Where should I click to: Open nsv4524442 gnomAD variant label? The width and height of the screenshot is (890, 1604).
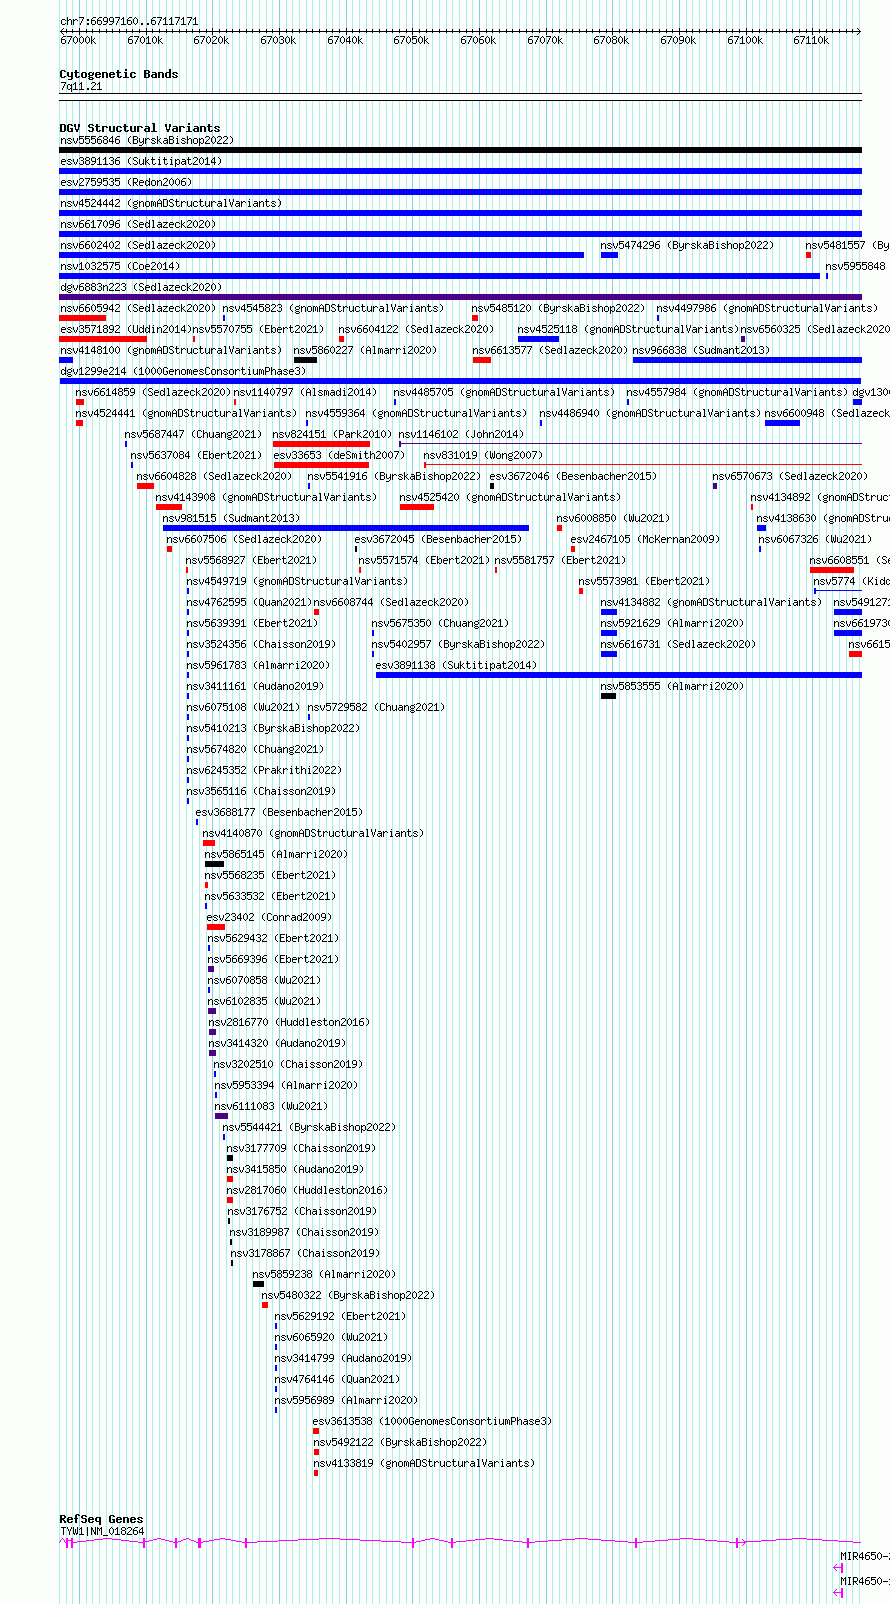[x=171, y=203]
